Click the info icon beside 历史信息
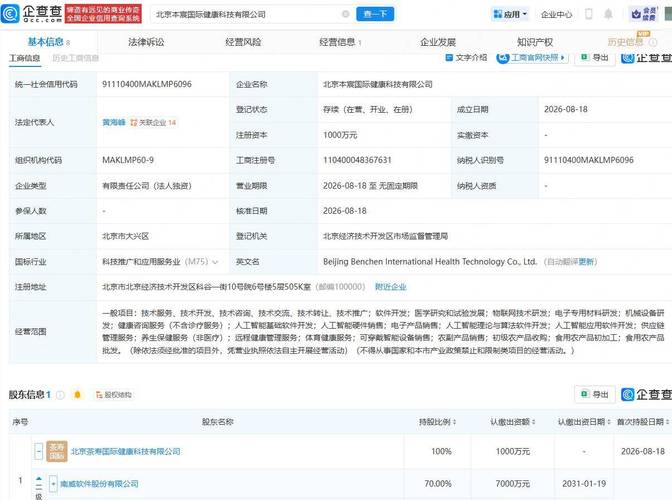 point(653,42)
